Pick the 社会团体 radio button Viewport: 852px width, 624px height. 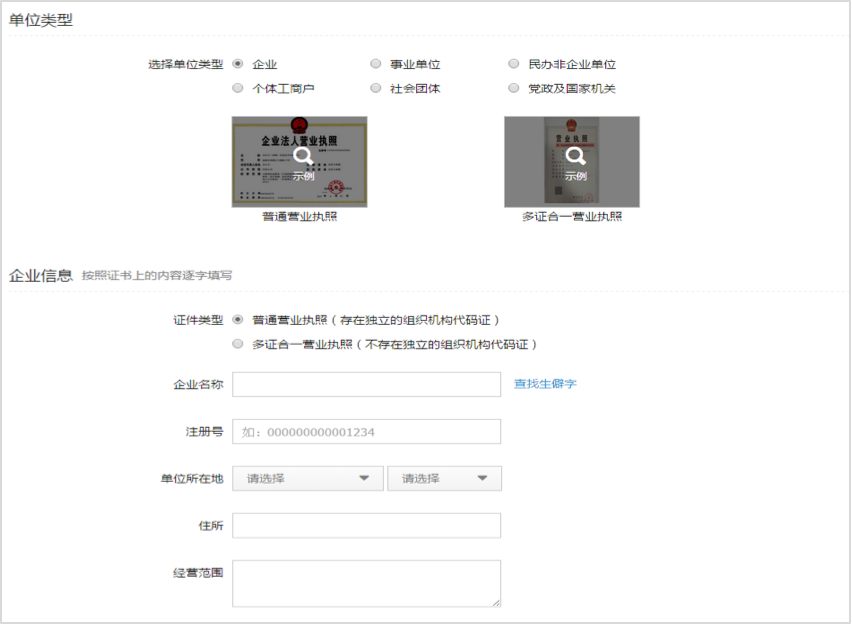(375, 88)
